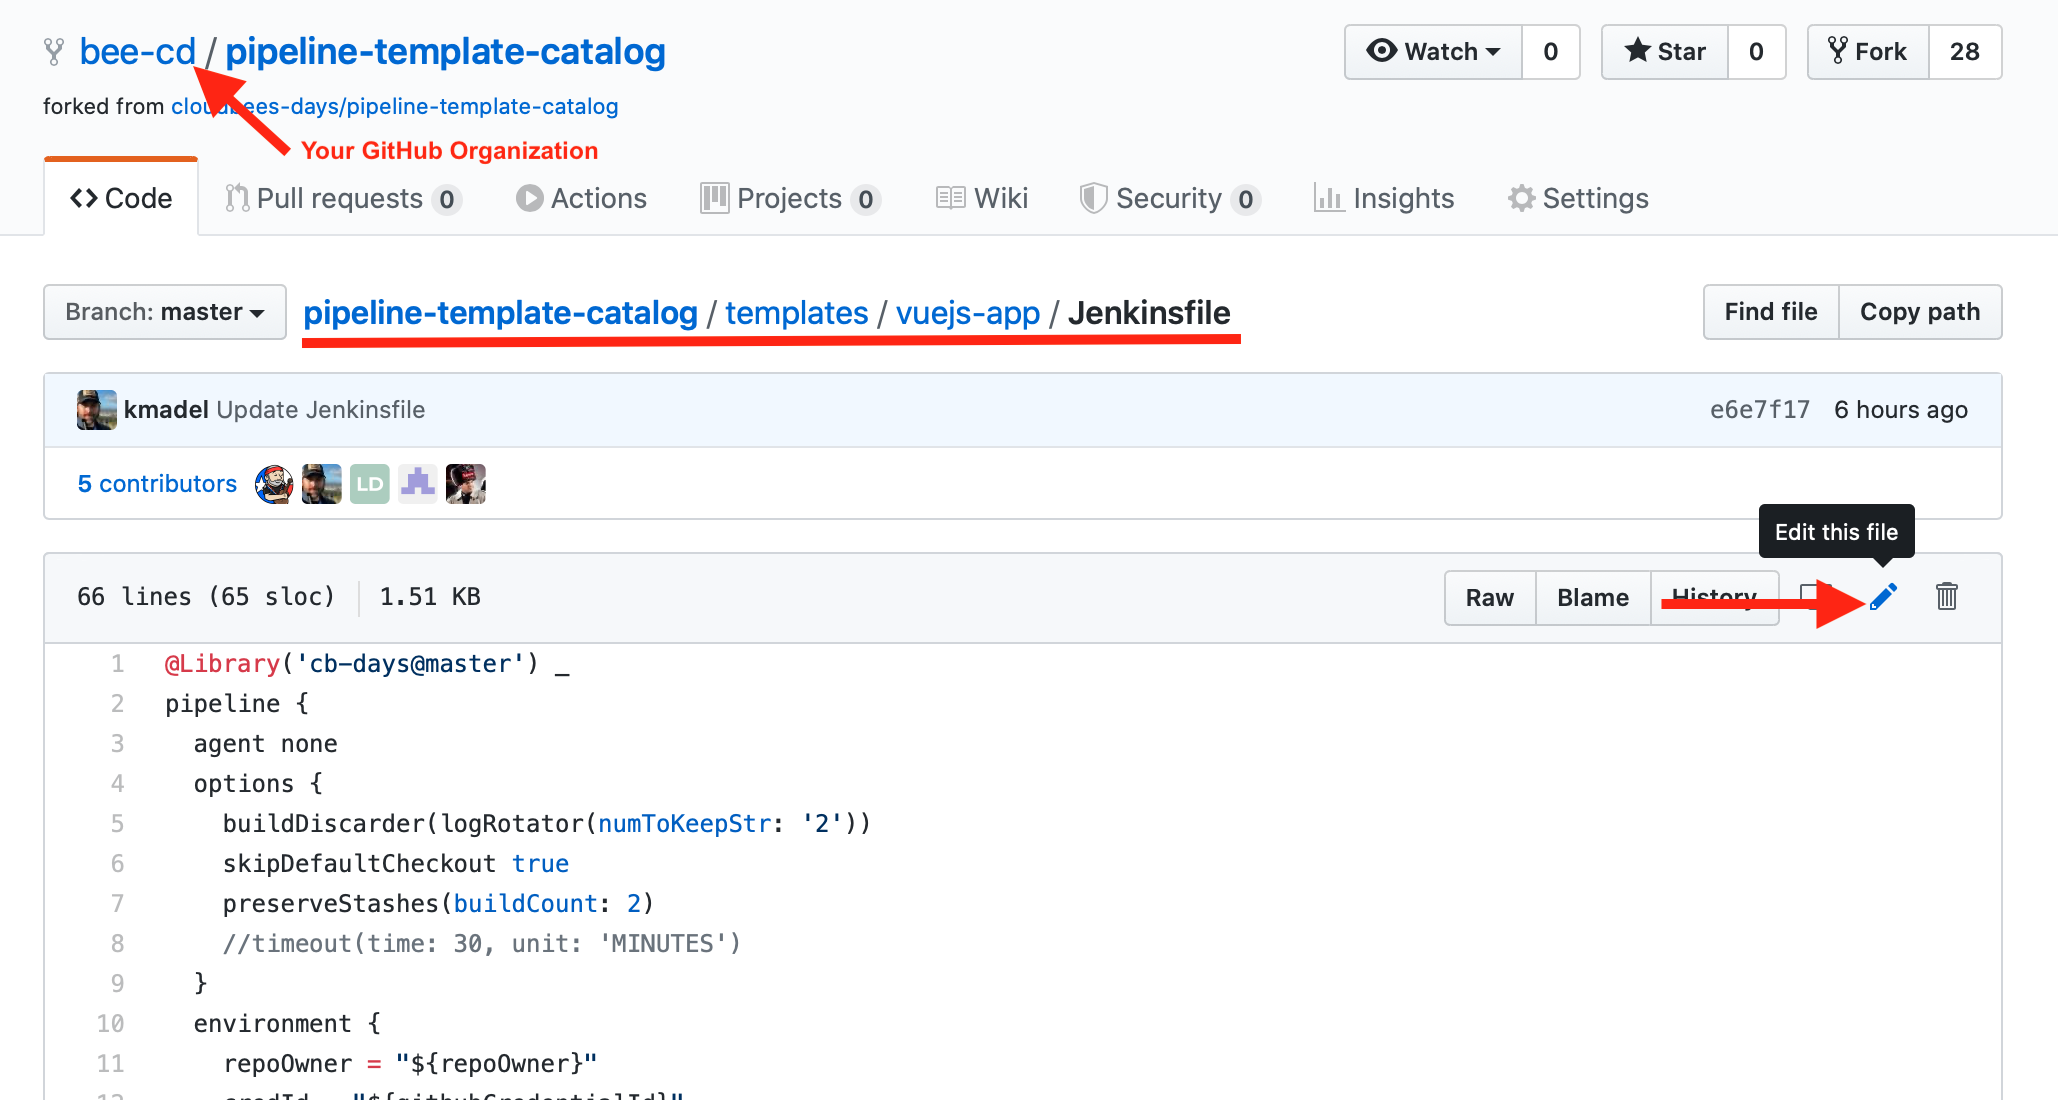Open the kmadel commit author avatar
Screen dimensions: 2058x1100
pyautogui.click(x=97, y=410)
